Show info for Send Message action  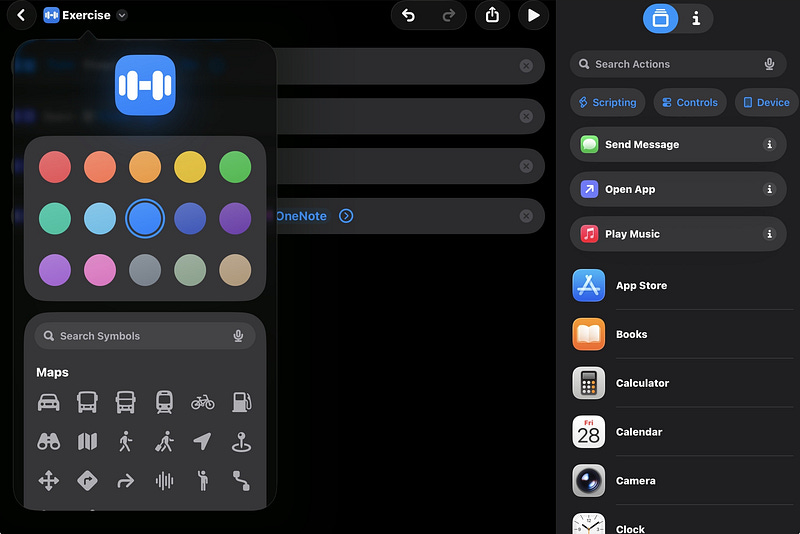coord(769,144)
